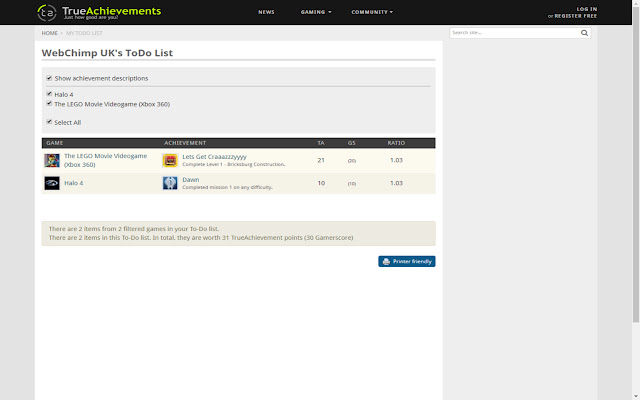
Task: Click the TrueAchievements logo
Action: click(99, 12)
